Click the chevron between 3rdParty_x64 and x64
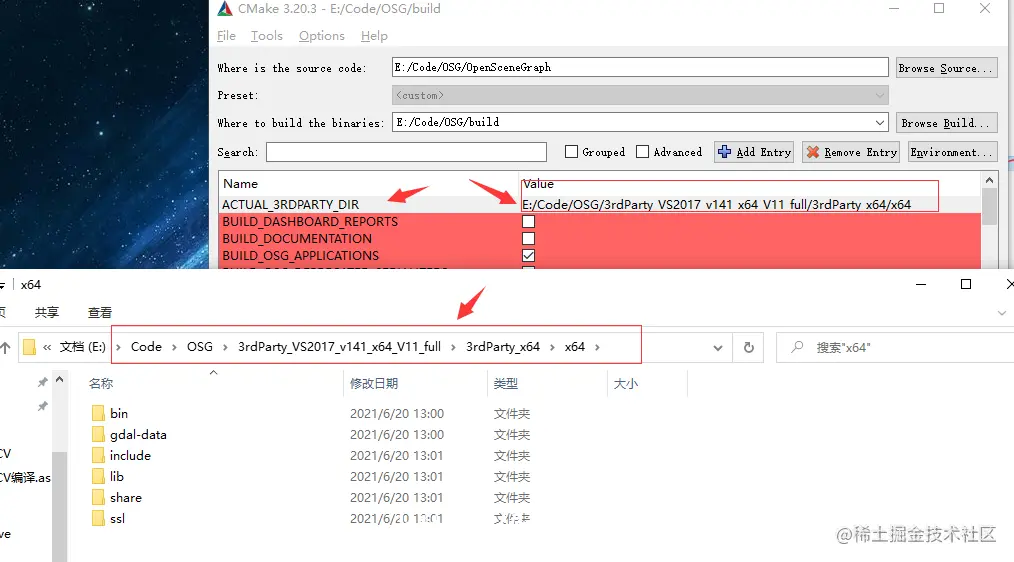The width and height of the screenshot is (1014, 562). 552,347
